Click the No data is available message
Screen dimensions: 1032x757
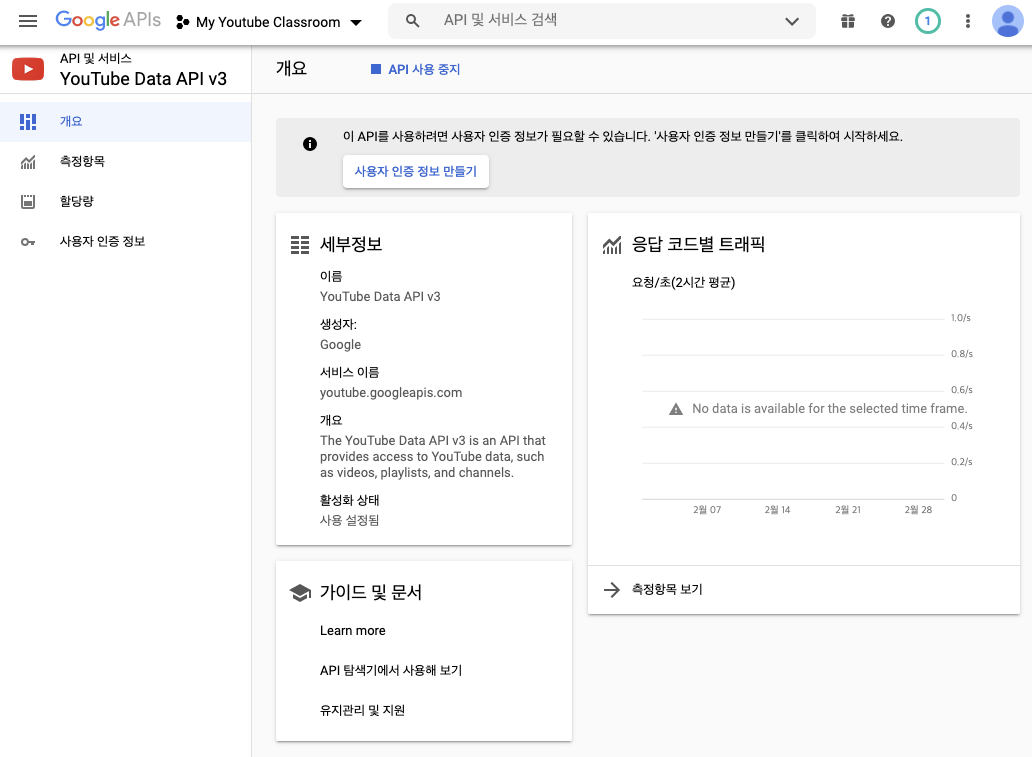[829, 409]
